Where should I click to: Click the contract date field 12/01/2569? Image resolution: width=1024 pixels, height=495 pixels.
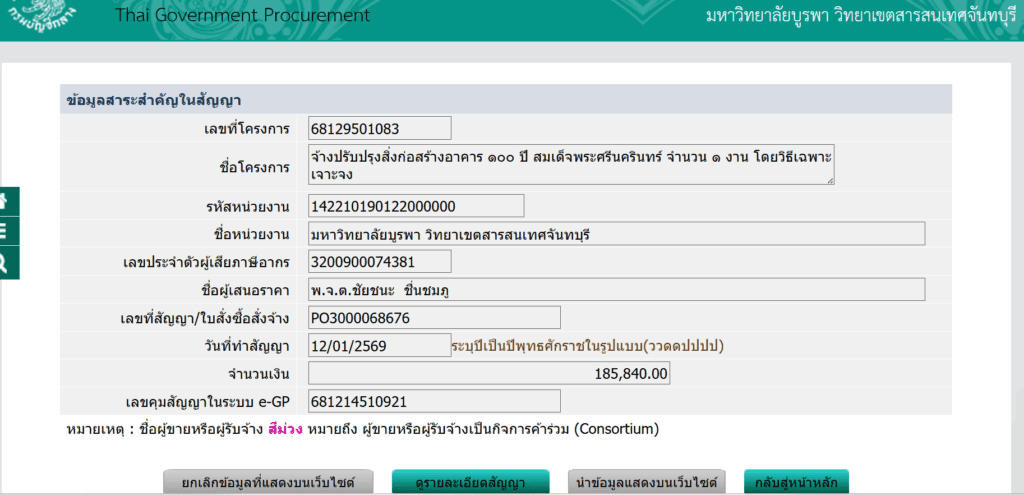[379, 346]
